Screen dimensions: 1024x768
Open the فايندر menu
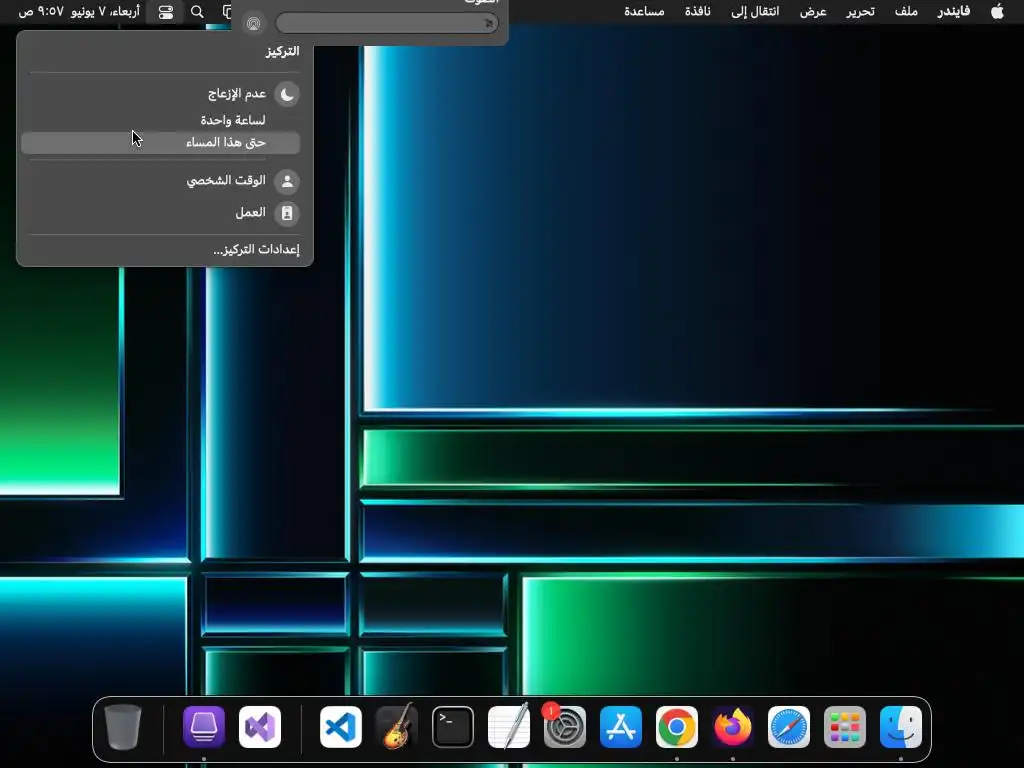coord(953,11)
